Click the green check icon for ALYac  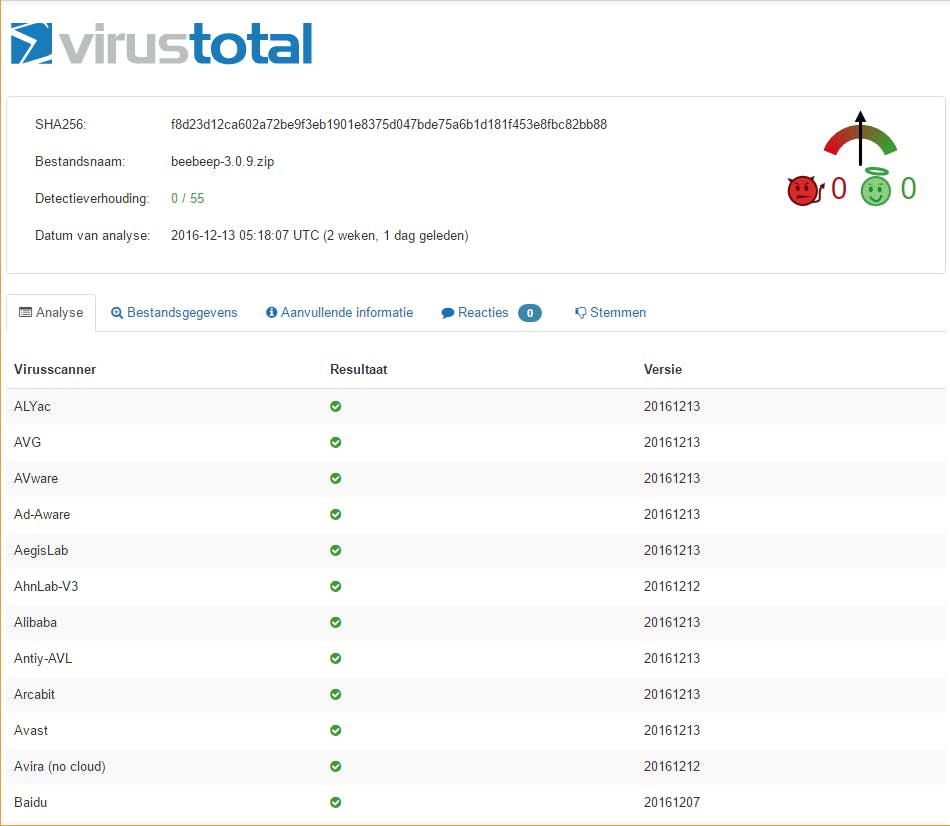click(x=336, y=407)
